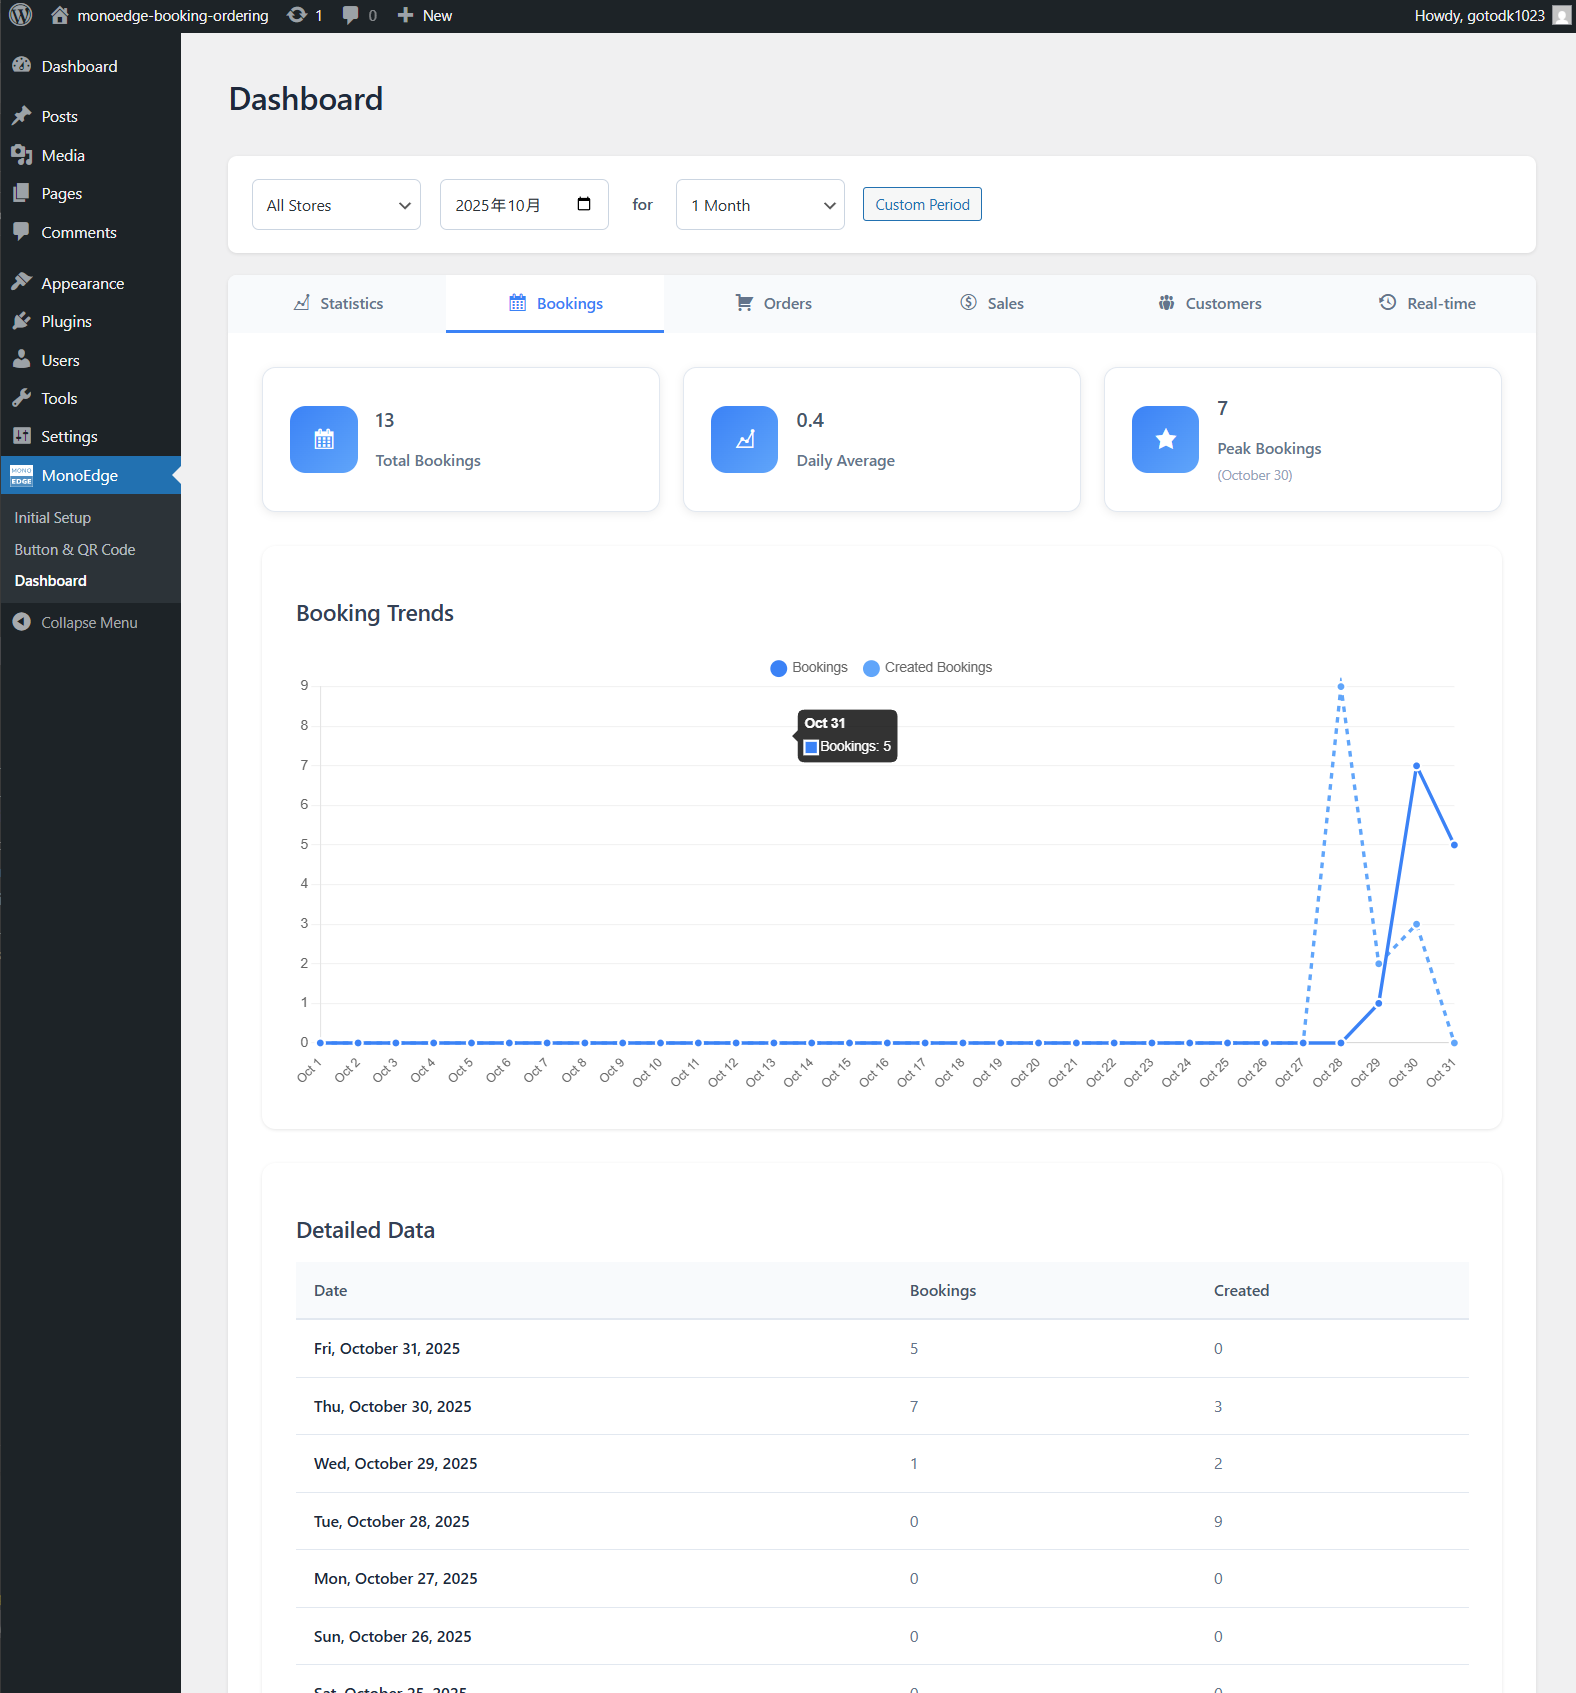Click row Mon, October 27, 2025
The width and height of the screenshot is (1576, 1693).
(x=883, y=1579)
